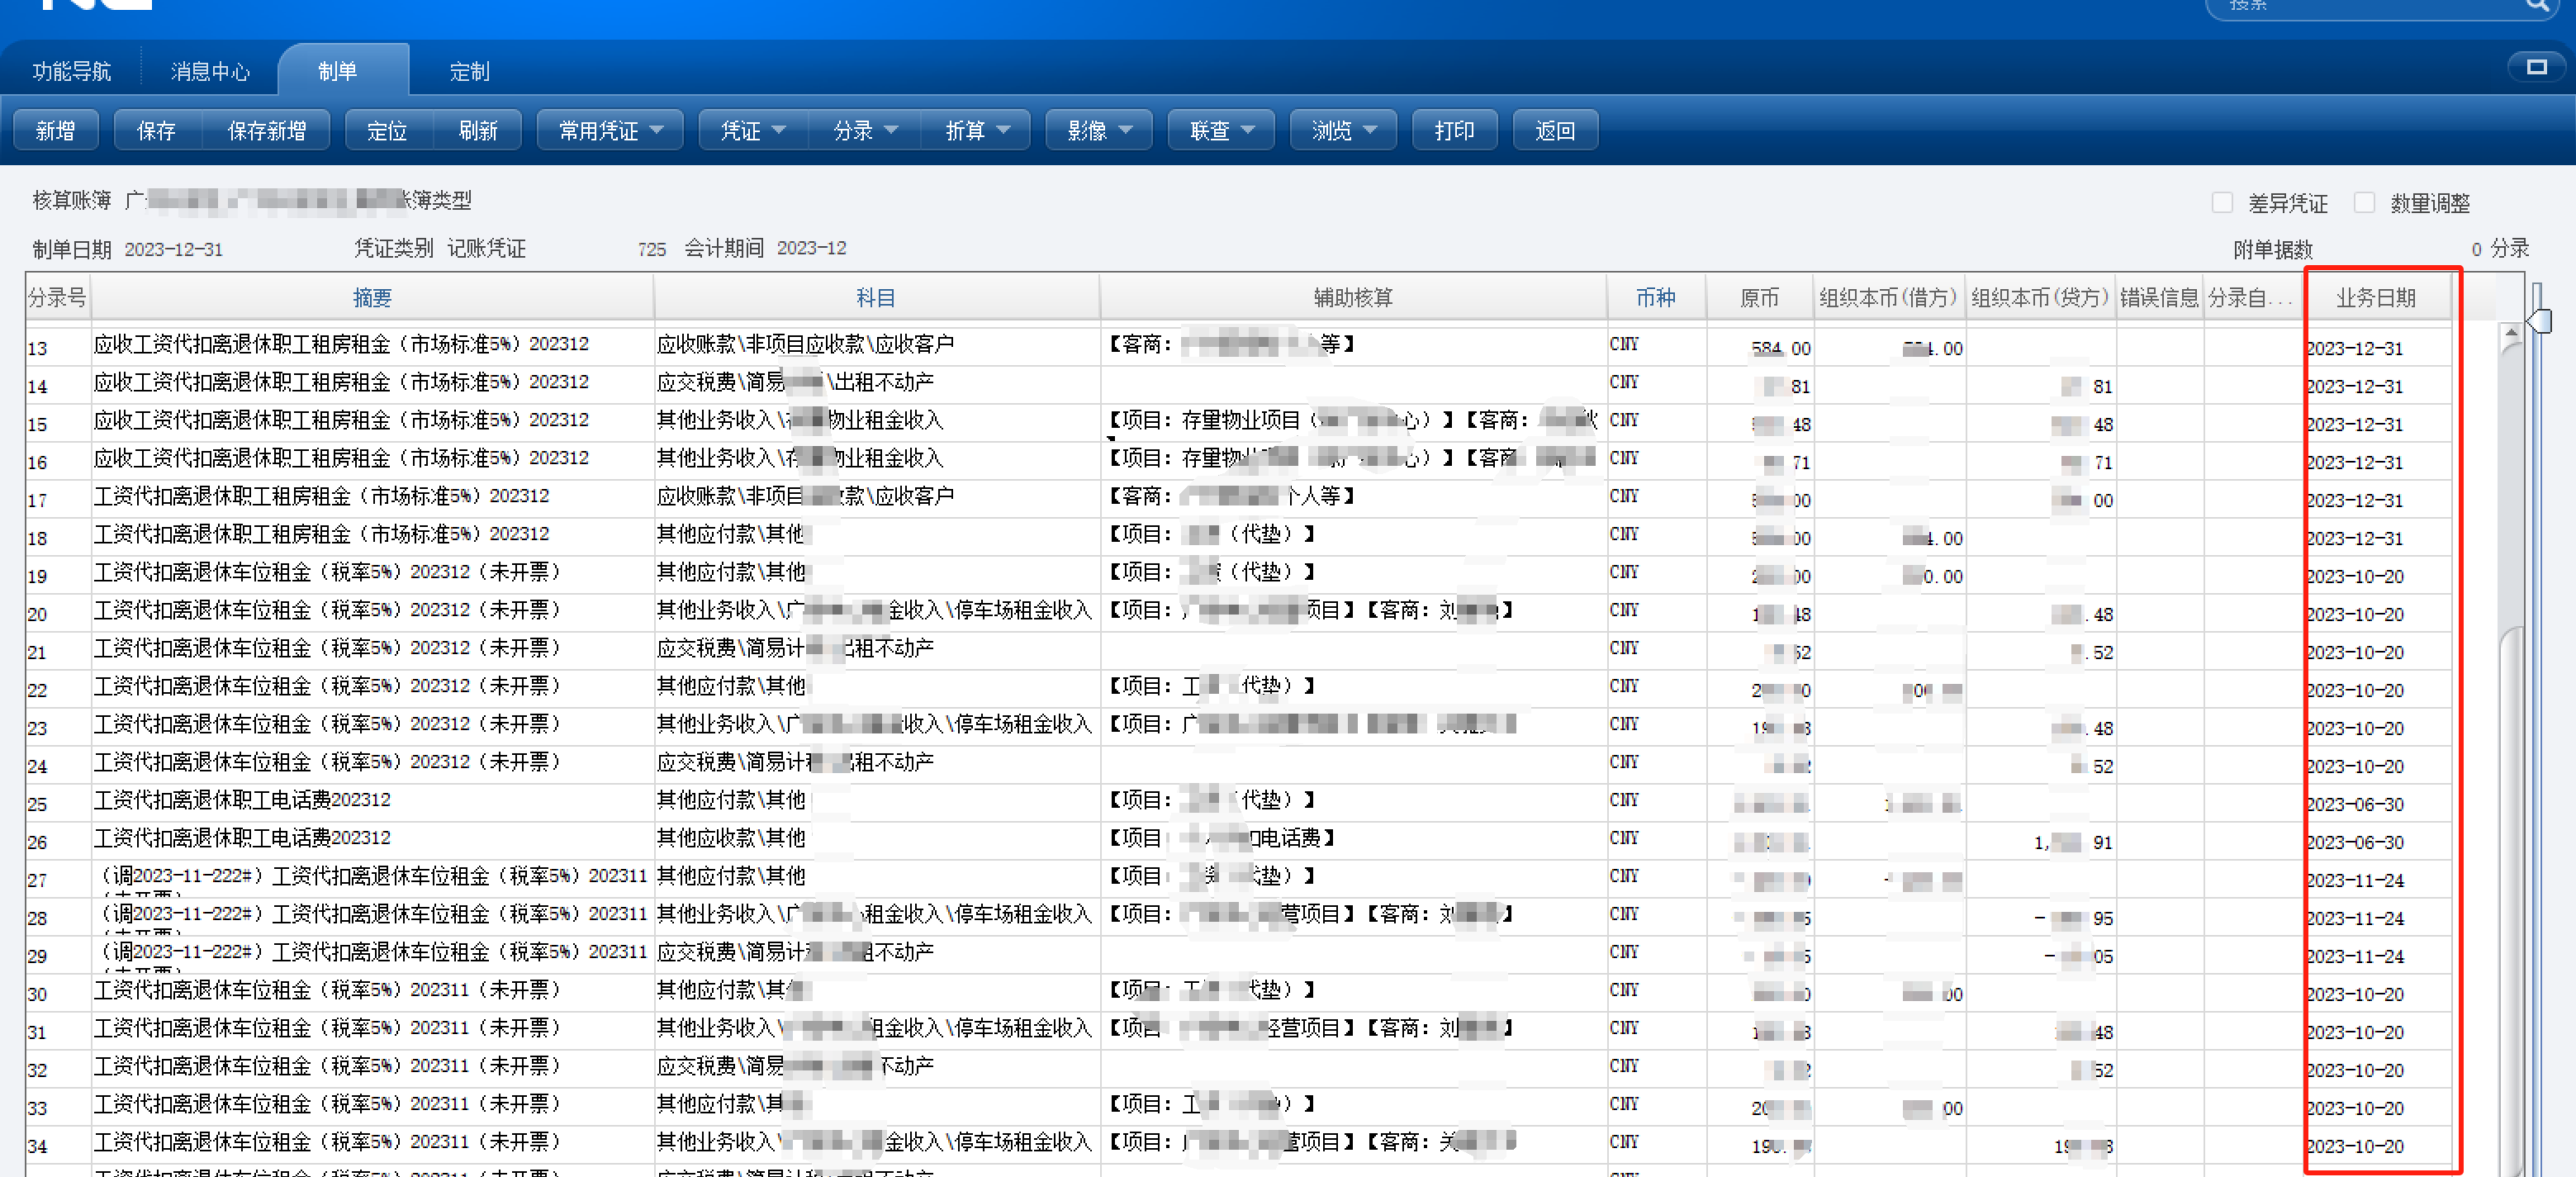Click the 业务日期 column header
This screenshot has width=2576, height=1177.
point(2376,297)
